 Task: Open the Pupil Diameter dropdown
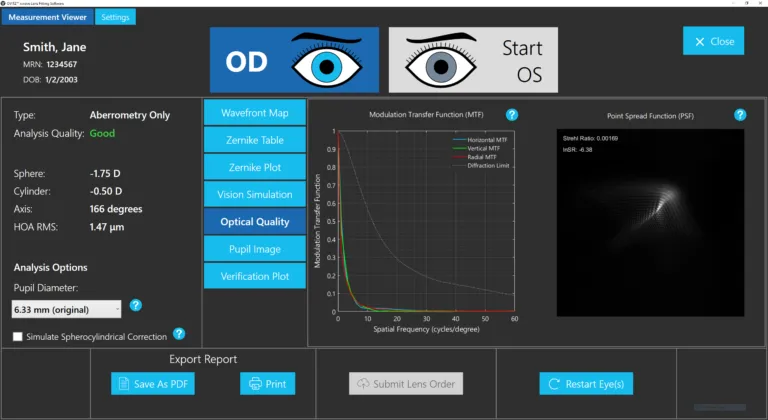[x=67, y=309]
